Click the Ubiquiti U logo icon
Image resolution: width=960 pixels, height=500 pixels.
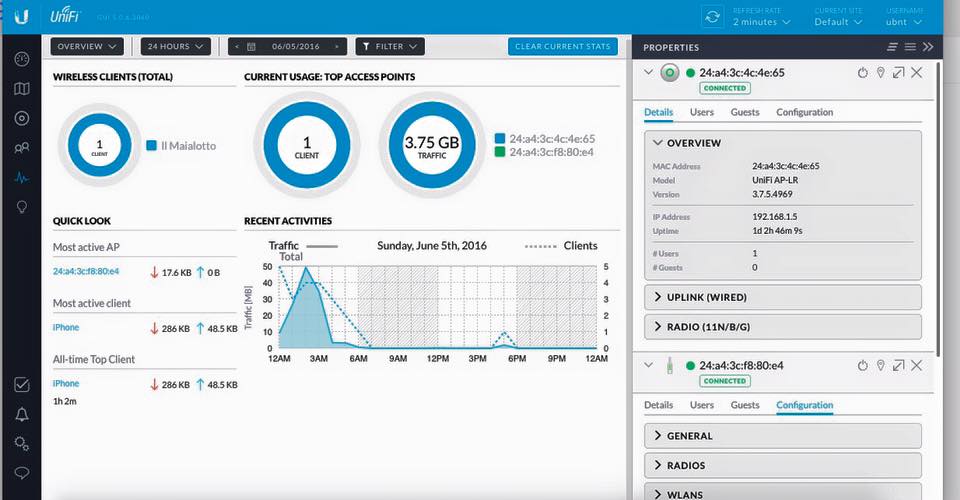(21, 17)
